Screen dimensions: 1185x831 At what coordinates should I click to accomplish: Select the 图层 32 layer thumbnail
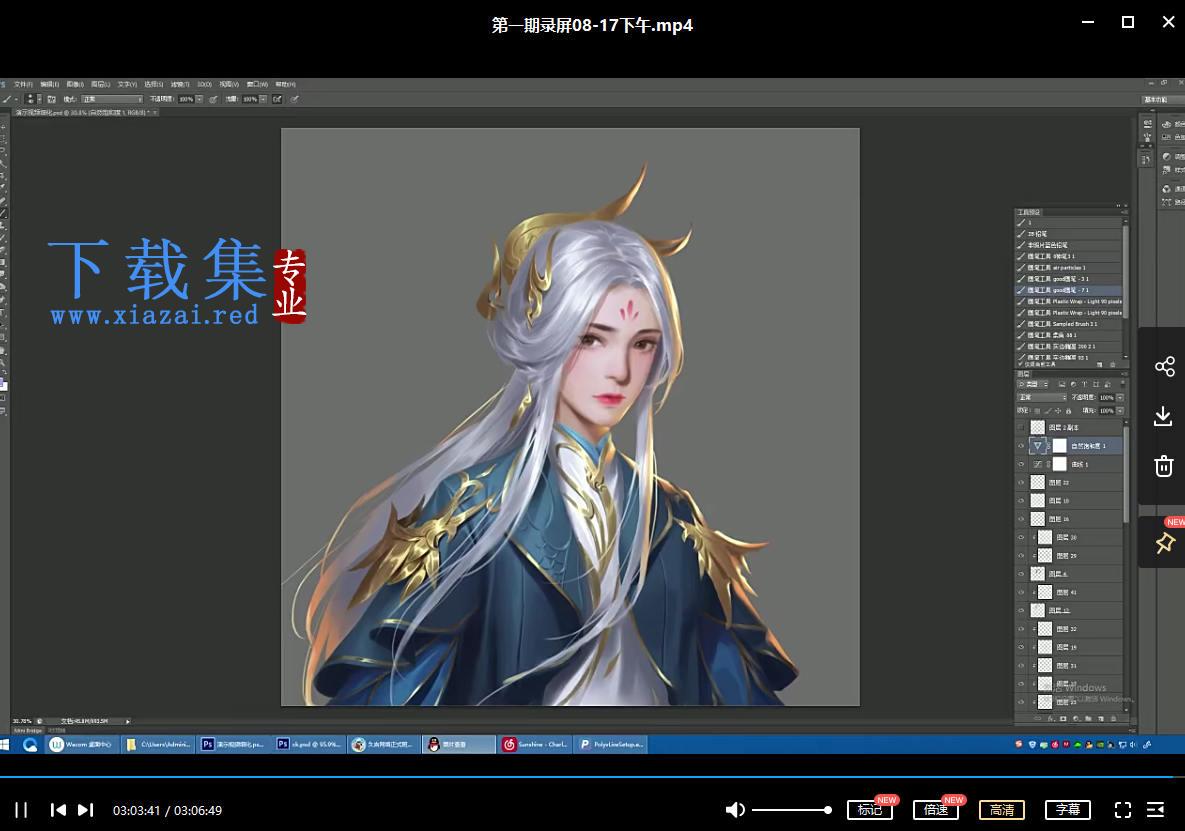pos(1044,629)
